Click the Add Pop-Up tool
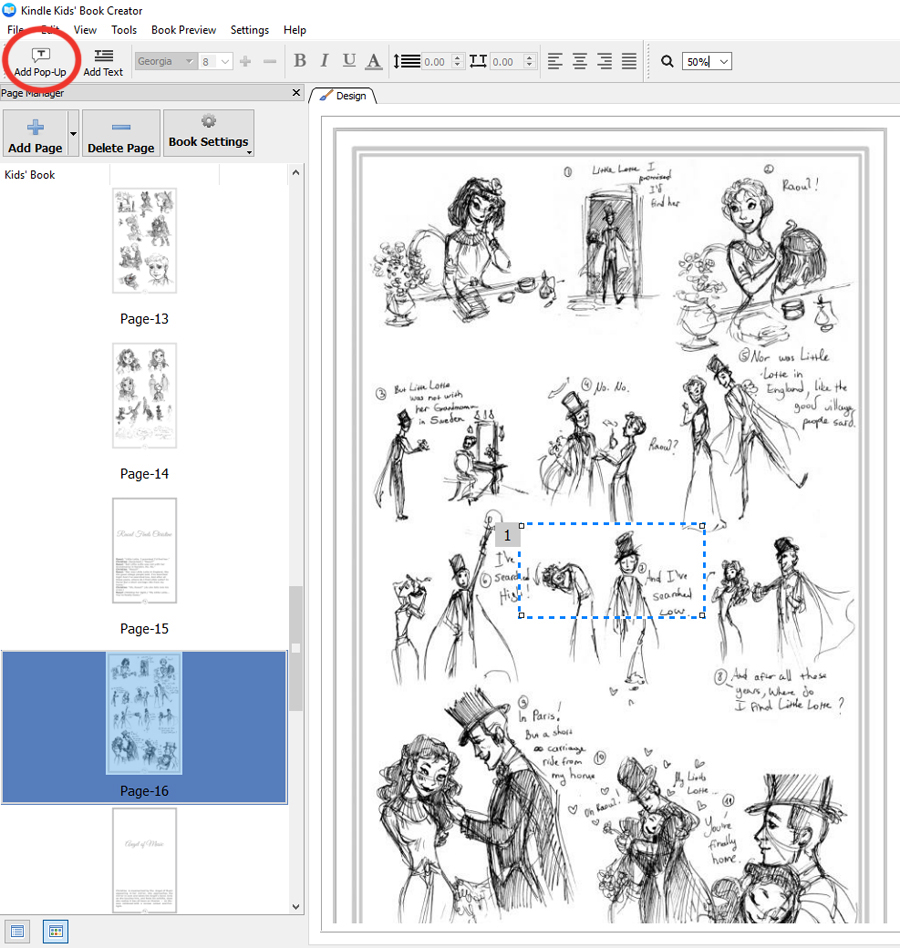The height and width of the screenshot is (948, 900). (40, 62)
